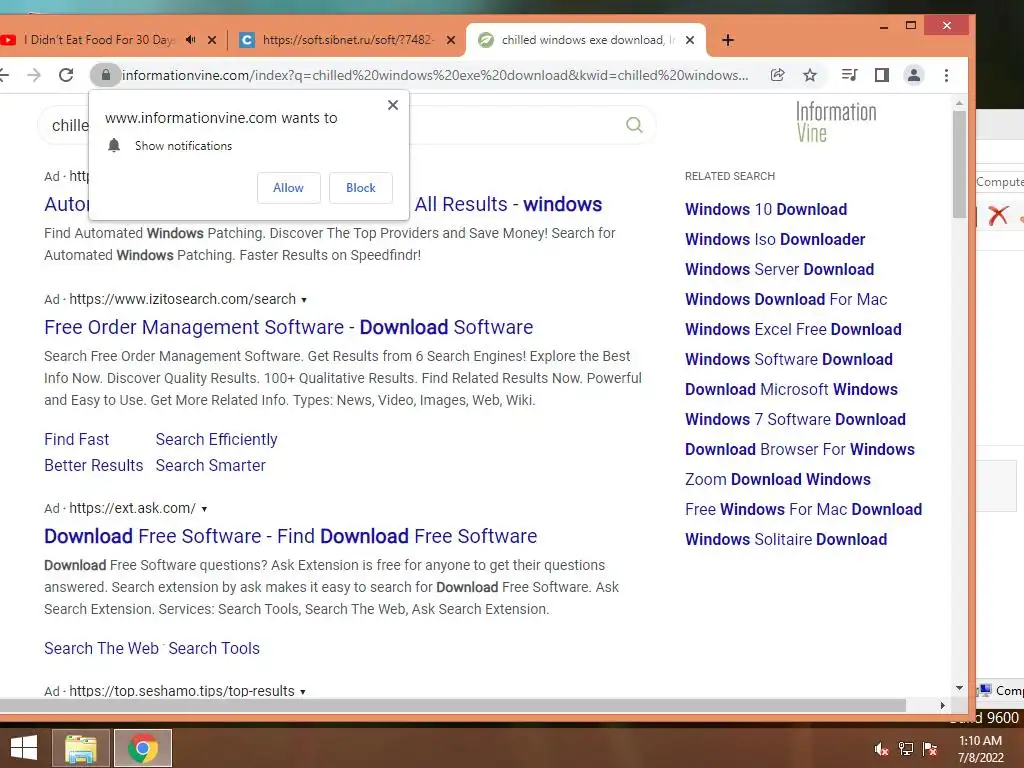Viewport: 1024px width, 768px height.
Task: Click the Find Fast sitelink
Action: (76, 440)
